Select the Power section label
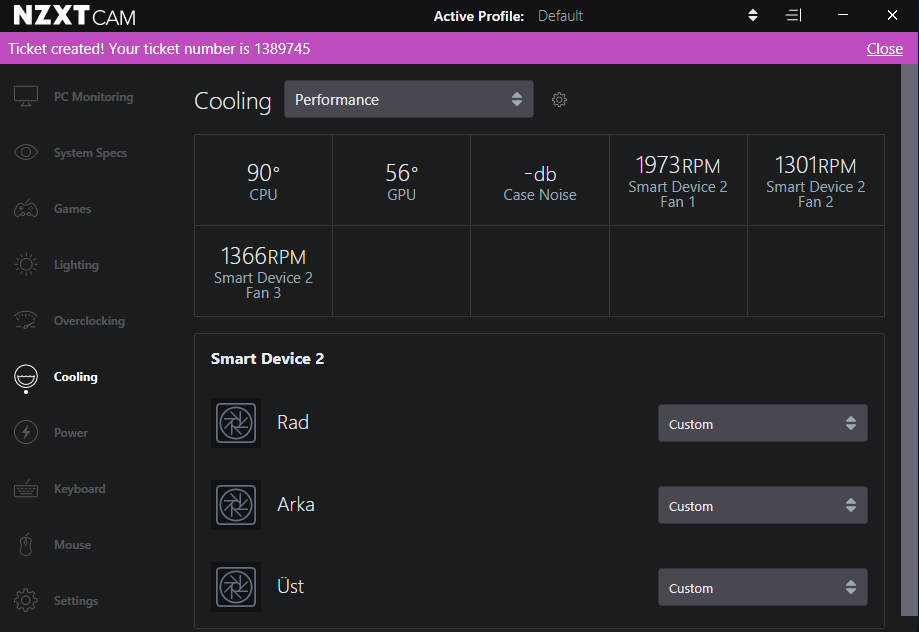This screenshot has height=632, width=919. (70, 433)
